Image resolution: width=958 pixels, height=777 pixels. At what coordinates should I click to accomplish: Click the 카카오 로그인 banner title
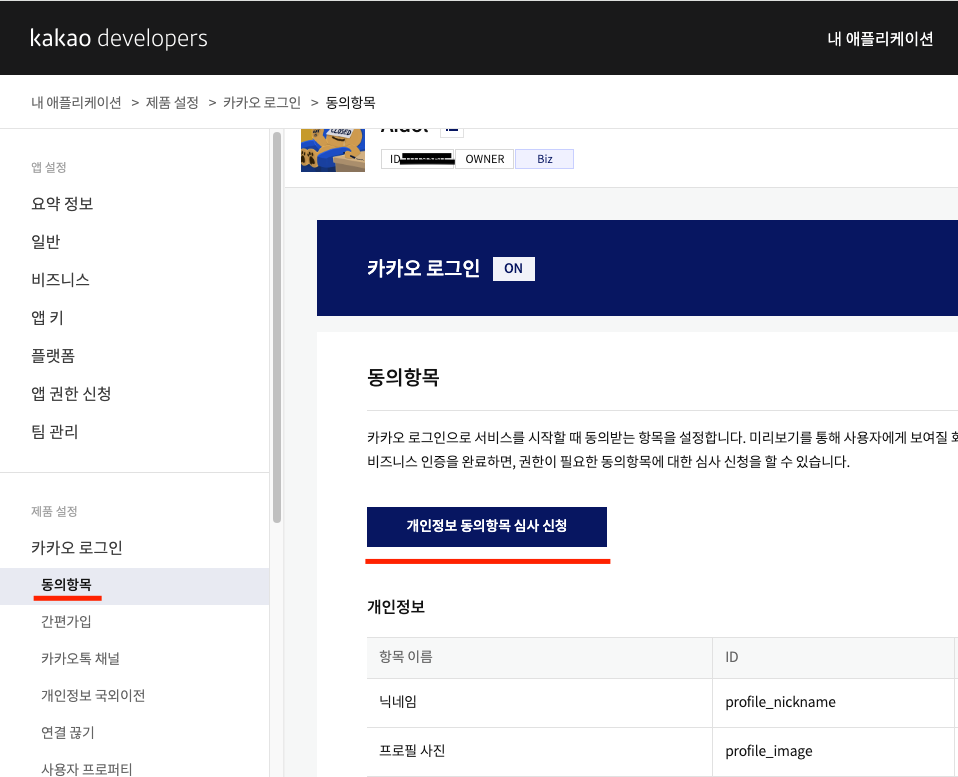click(x=423, y=268)
